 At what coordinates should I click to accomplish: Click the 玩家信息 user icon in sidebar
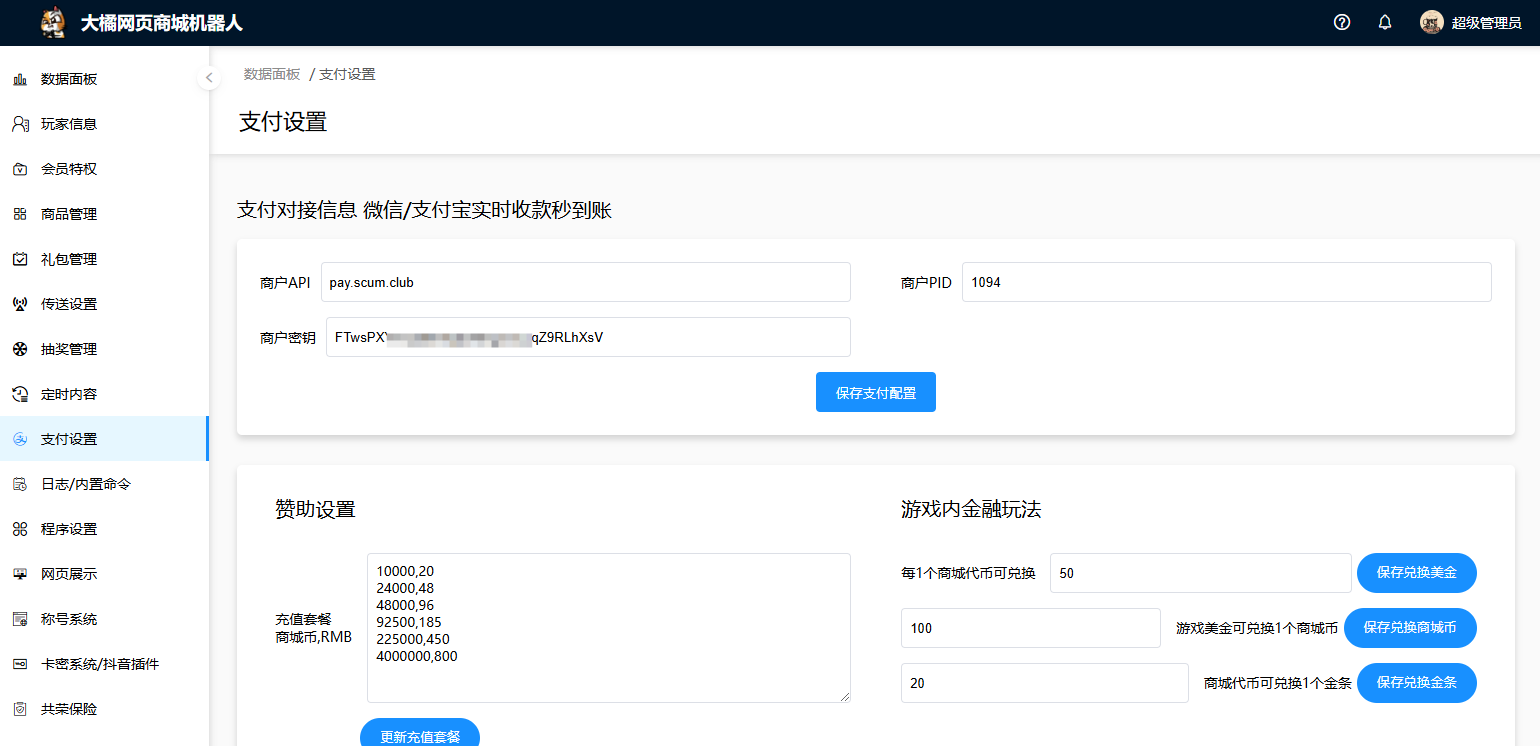click(20, 124)
